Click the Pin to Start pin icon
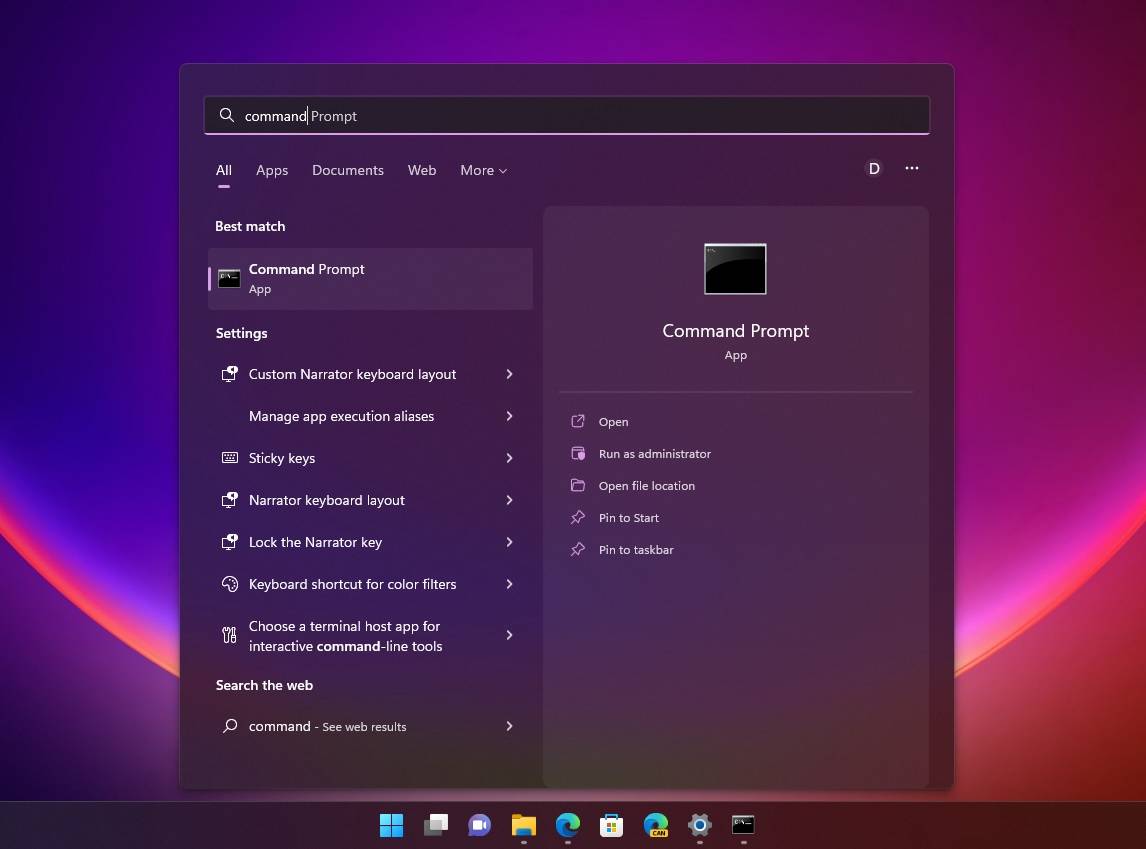Screen dimensions: 1146x849 (x=578, y=517)
